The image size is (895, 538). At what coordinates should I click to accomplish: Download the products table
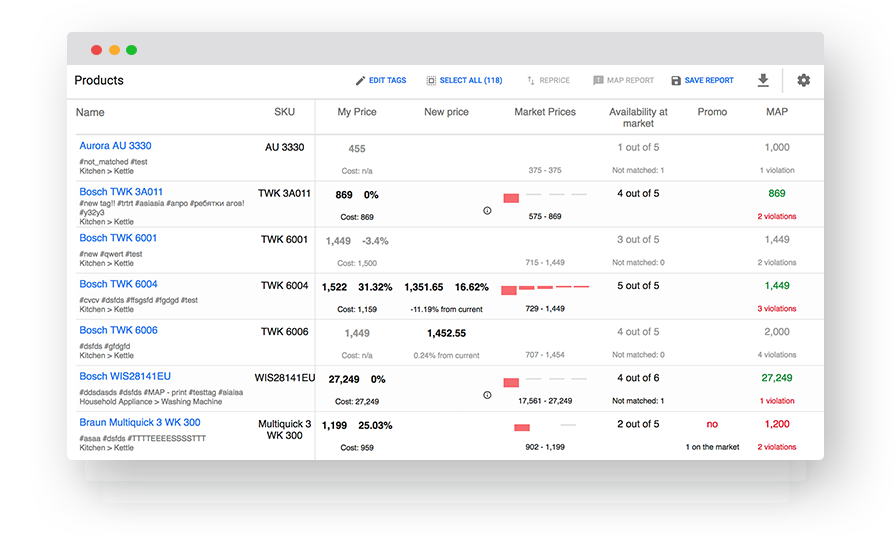(763, 80)
